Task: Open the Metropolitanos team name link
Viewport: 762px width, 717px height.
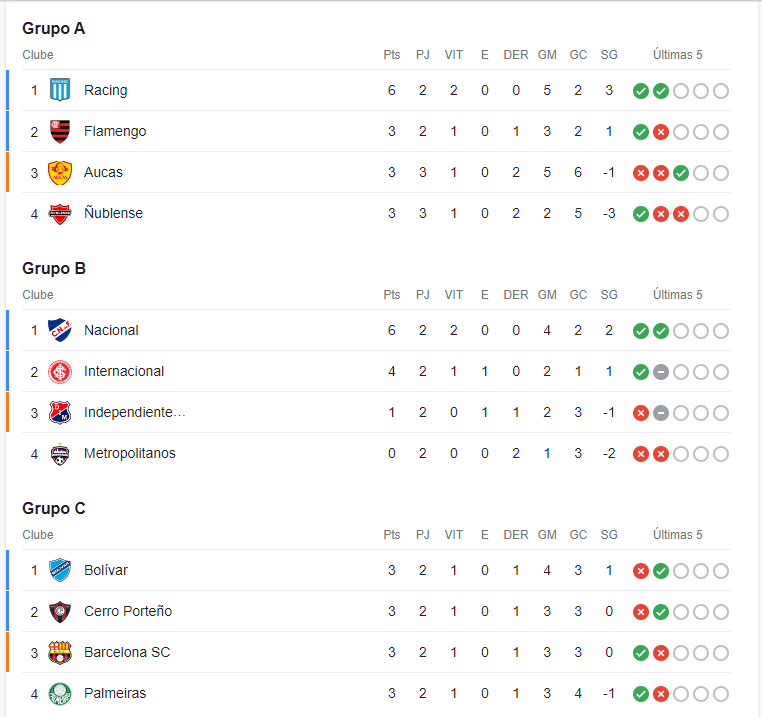Action: point(130,453)
